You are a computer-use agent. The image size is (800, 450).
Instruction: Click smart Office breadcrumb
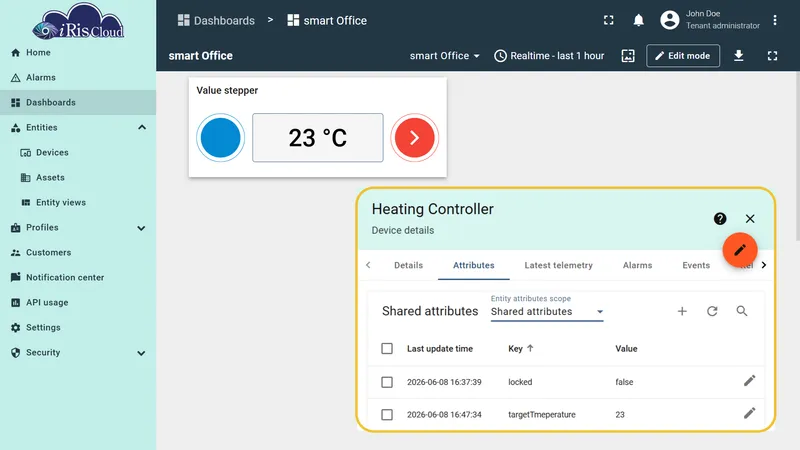327,20
